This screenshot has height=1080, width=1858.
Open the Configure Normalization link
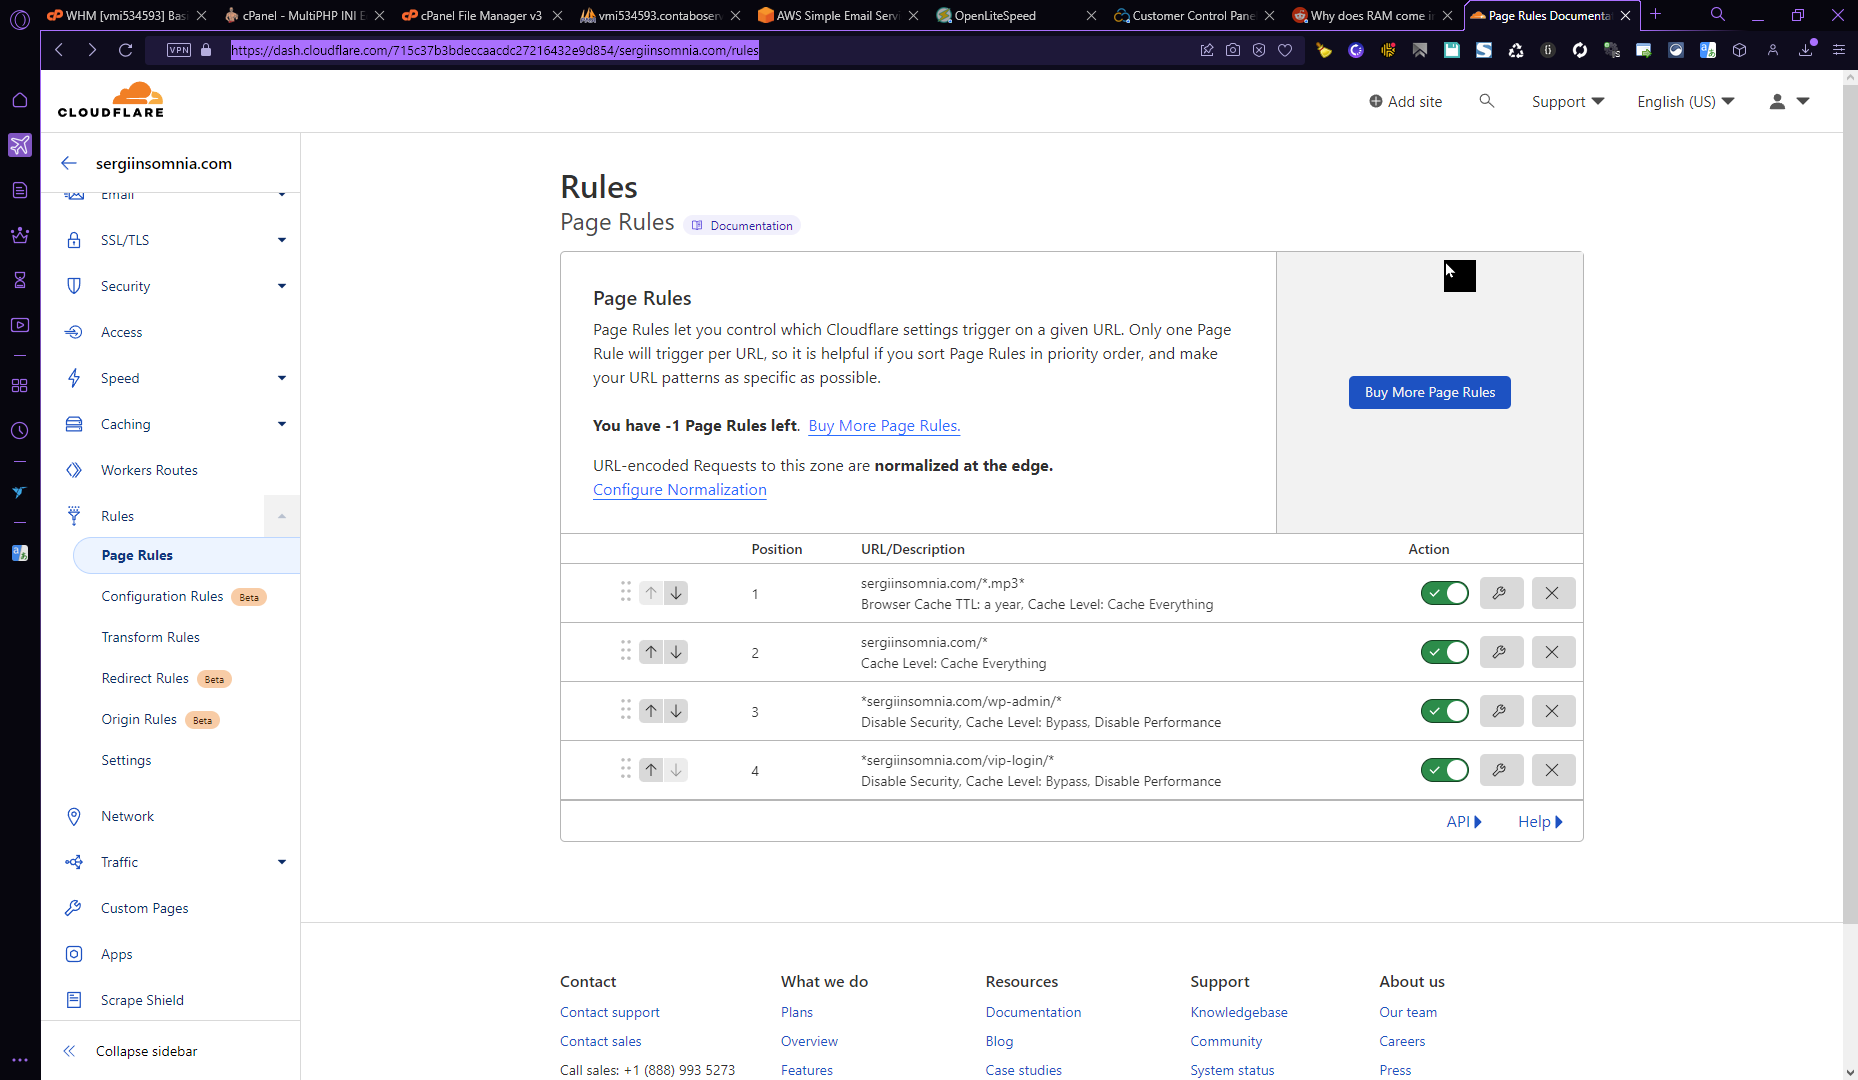click(x=679, y=489)
